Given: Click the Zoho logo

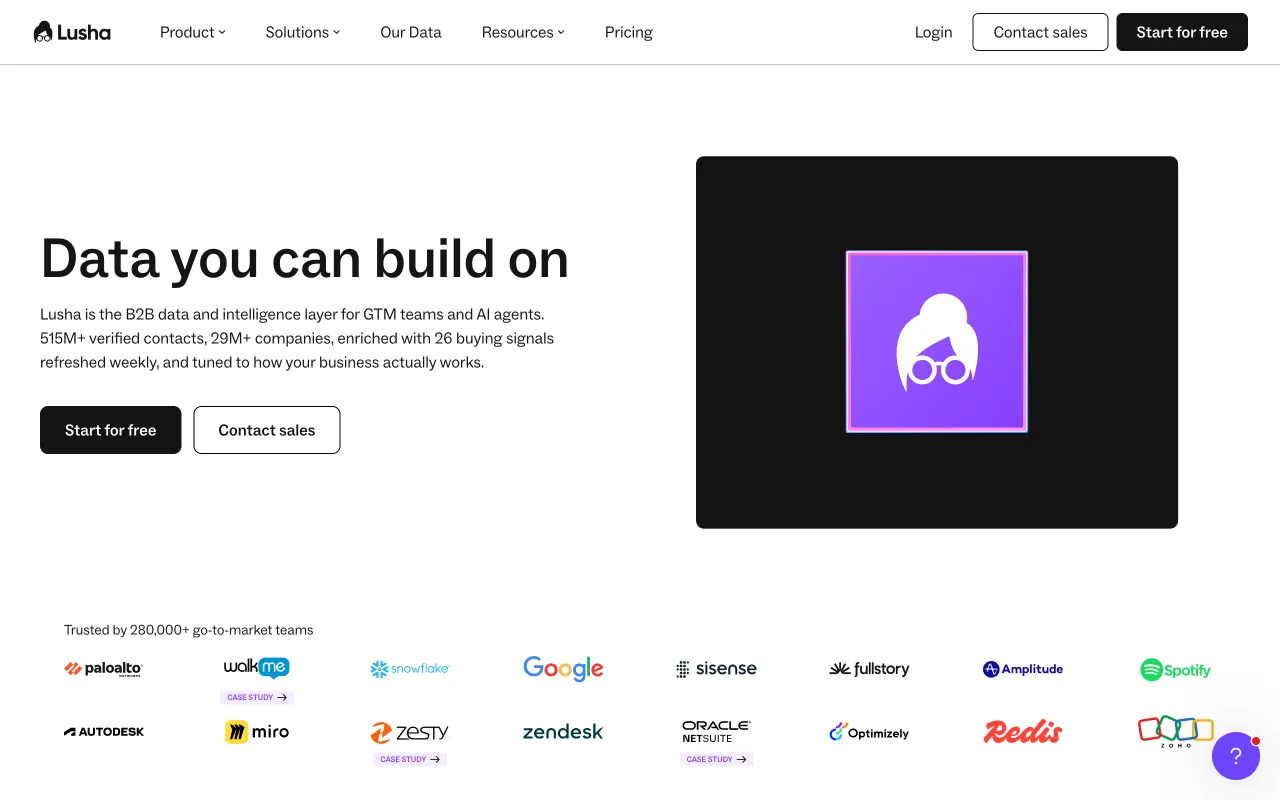Looking at the screenshot, I should pyautogui.click(x=1176, y=732).
